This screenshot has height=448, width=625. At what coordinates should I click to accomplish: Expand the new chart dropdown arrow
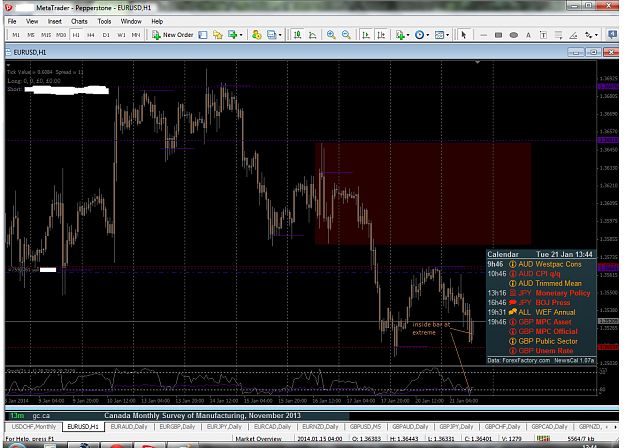[241, 35]
